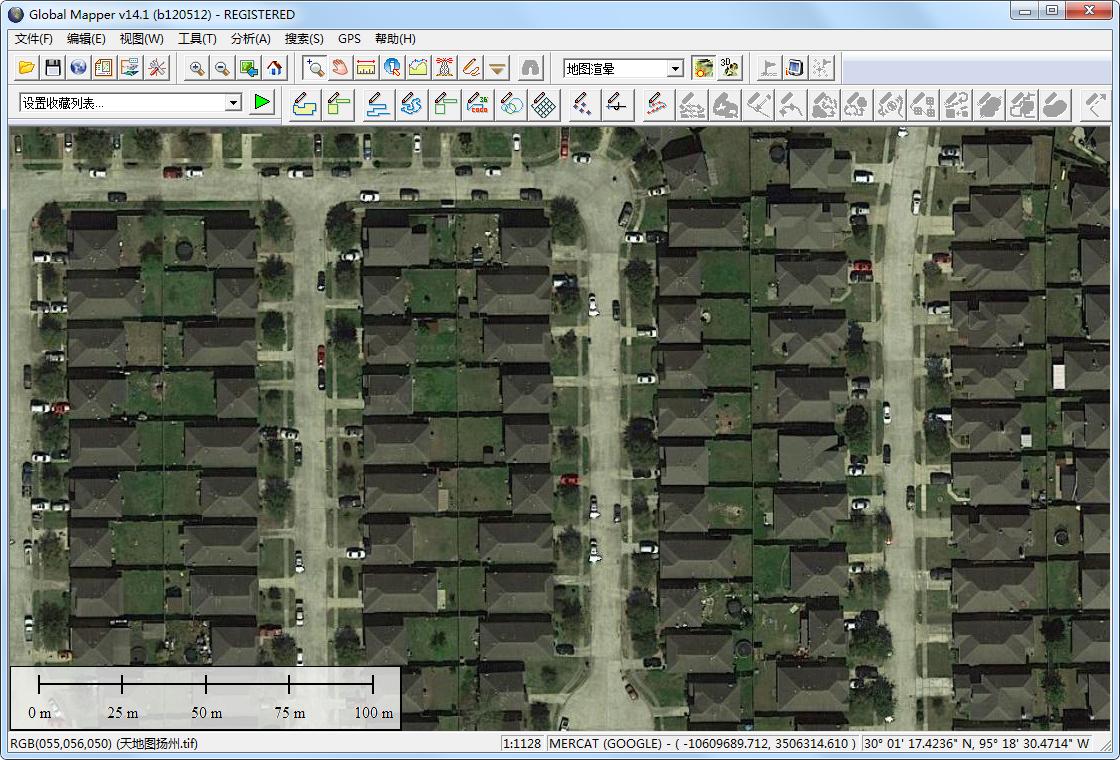The image size is (1120, 760).
Task: Toggle the hand pan/grab tool
Action: (x=340, y=68)
